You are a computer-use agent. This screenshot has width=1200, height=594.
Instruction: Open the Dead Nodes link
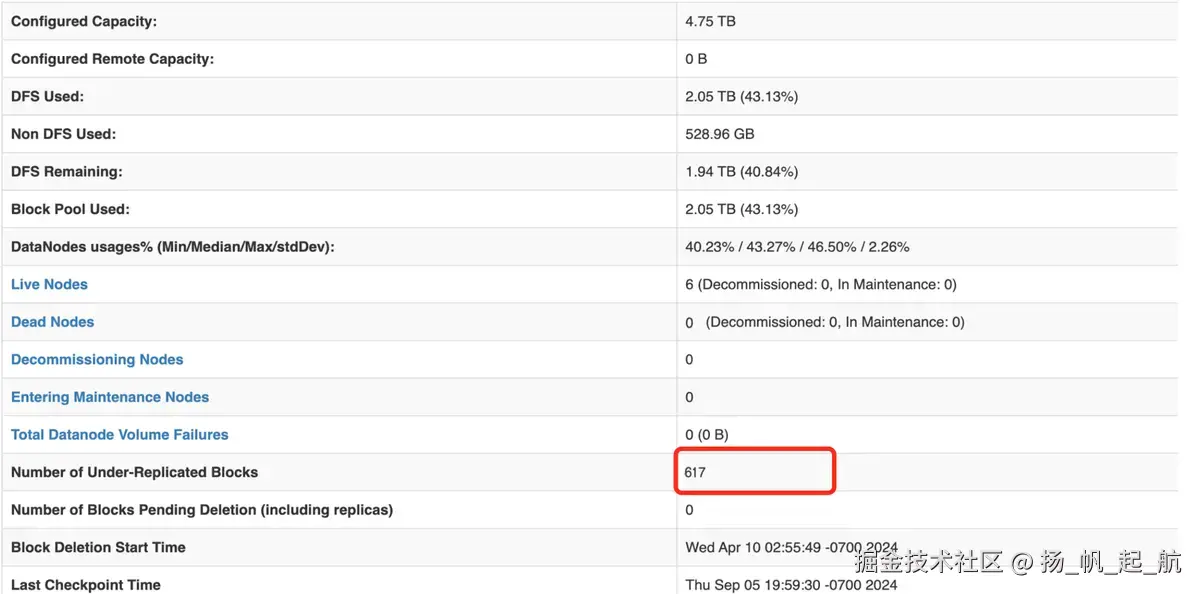tap(52, 322)
